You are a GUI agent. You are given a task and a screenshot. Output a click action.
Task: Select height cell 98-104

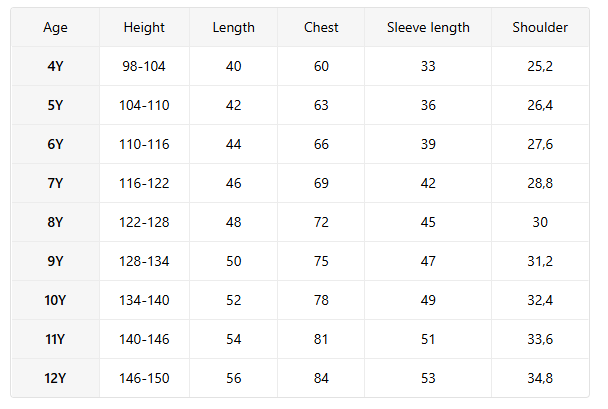click(x=144, y=66)
